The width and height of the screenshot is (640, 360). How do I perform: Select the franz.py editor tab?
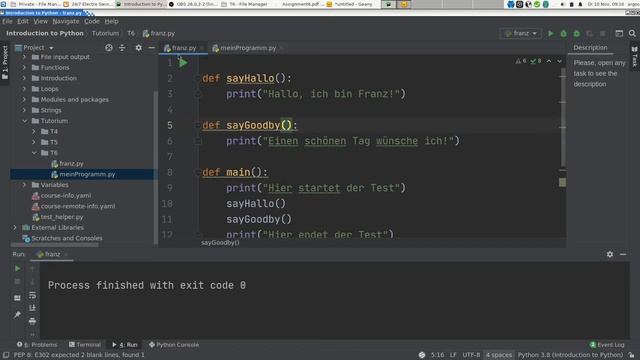[x=184, y=48]
